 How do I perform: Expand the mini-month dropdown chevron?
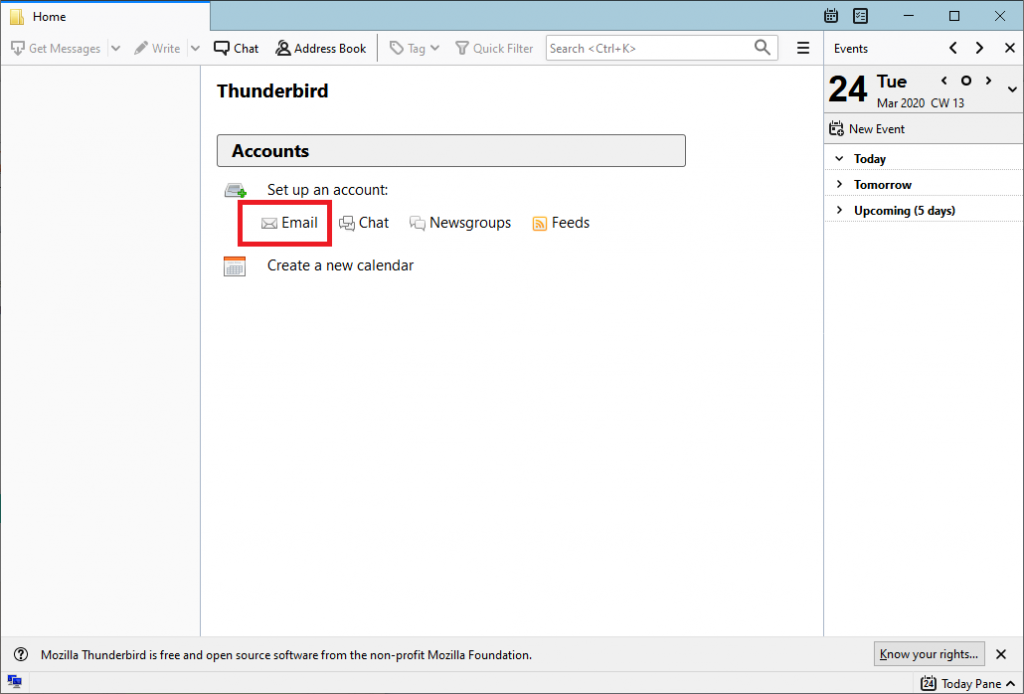[x=1012, y=89]
